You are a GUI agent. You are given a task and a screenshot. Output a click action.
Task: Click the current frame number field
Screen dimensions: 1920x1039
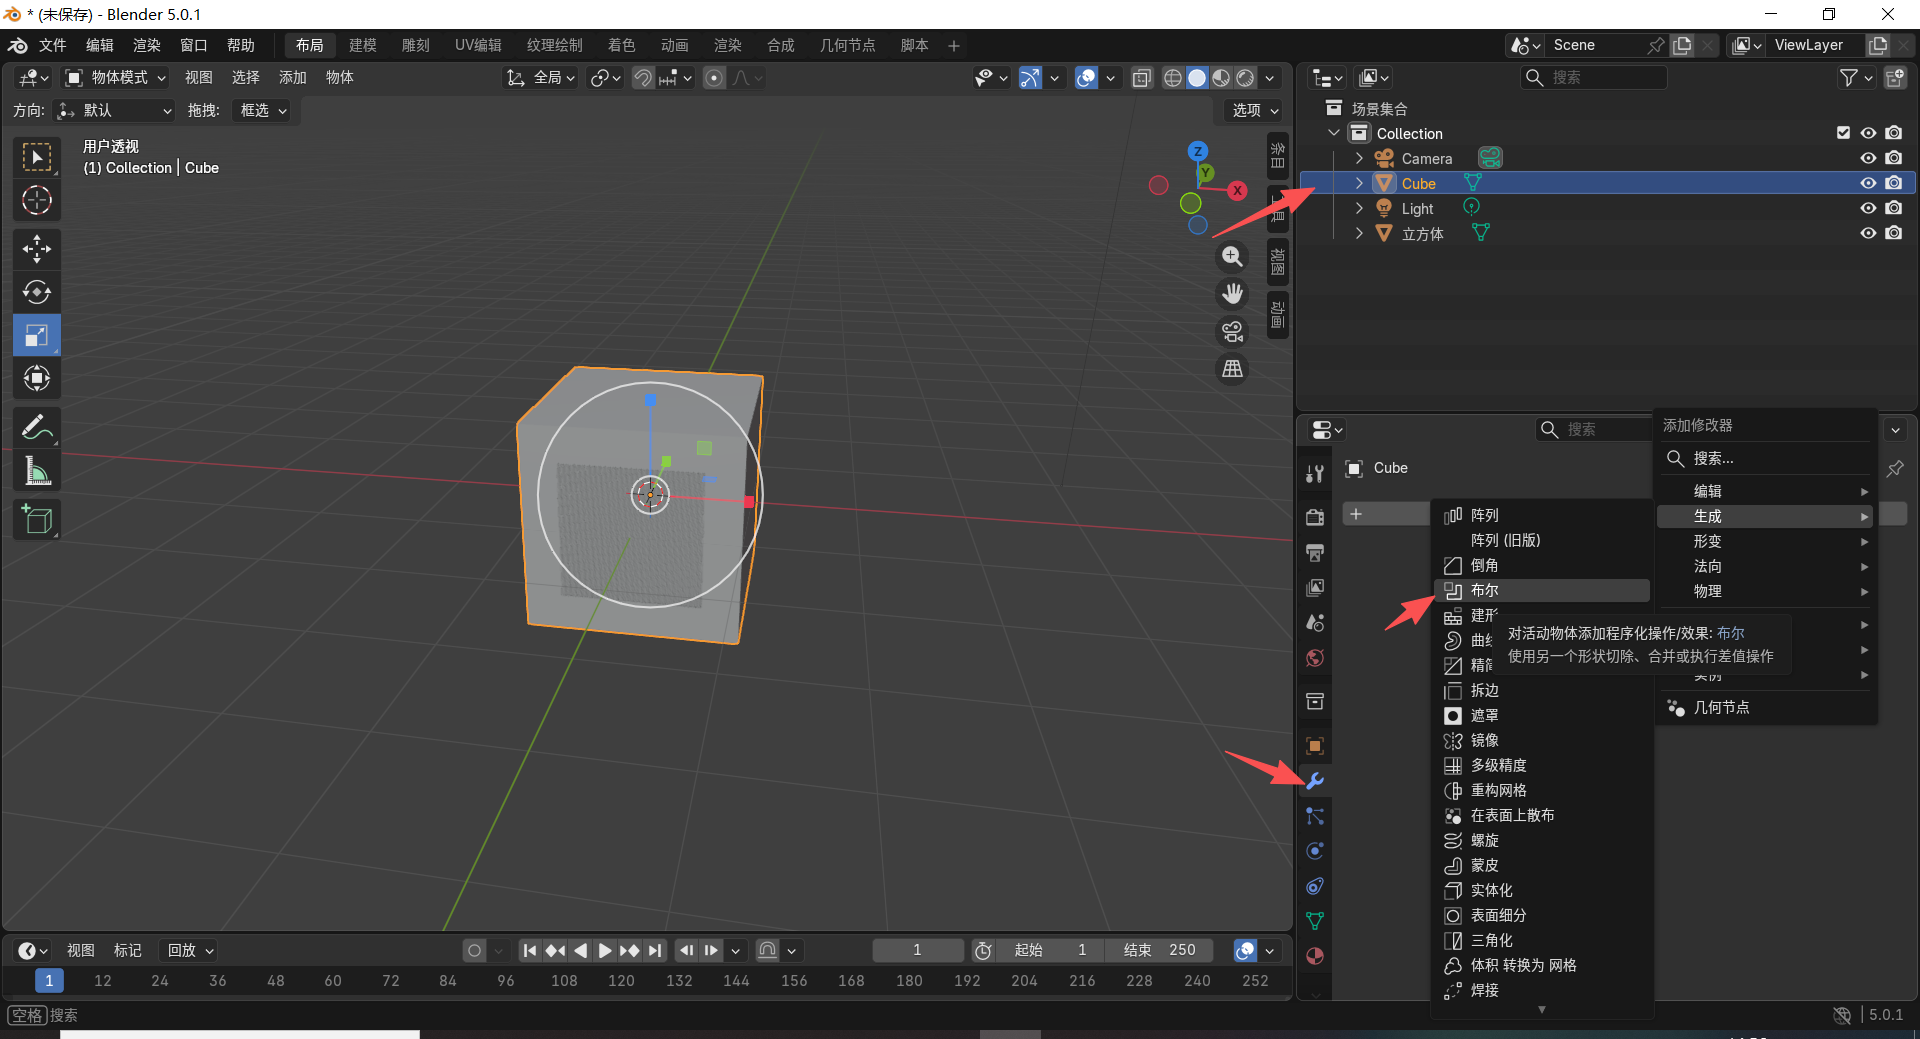click(x=917, y=951)
